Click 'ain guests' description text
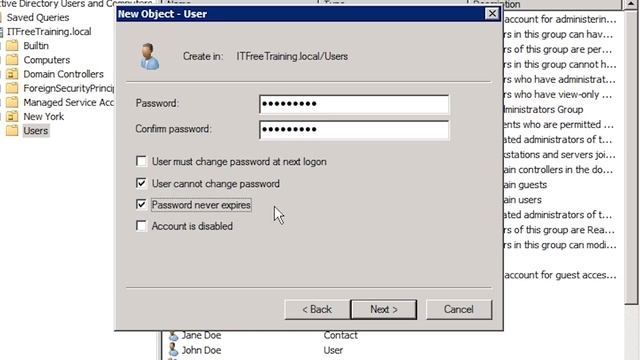The height and width of the screenshot is (360, 640). point(525,185)
